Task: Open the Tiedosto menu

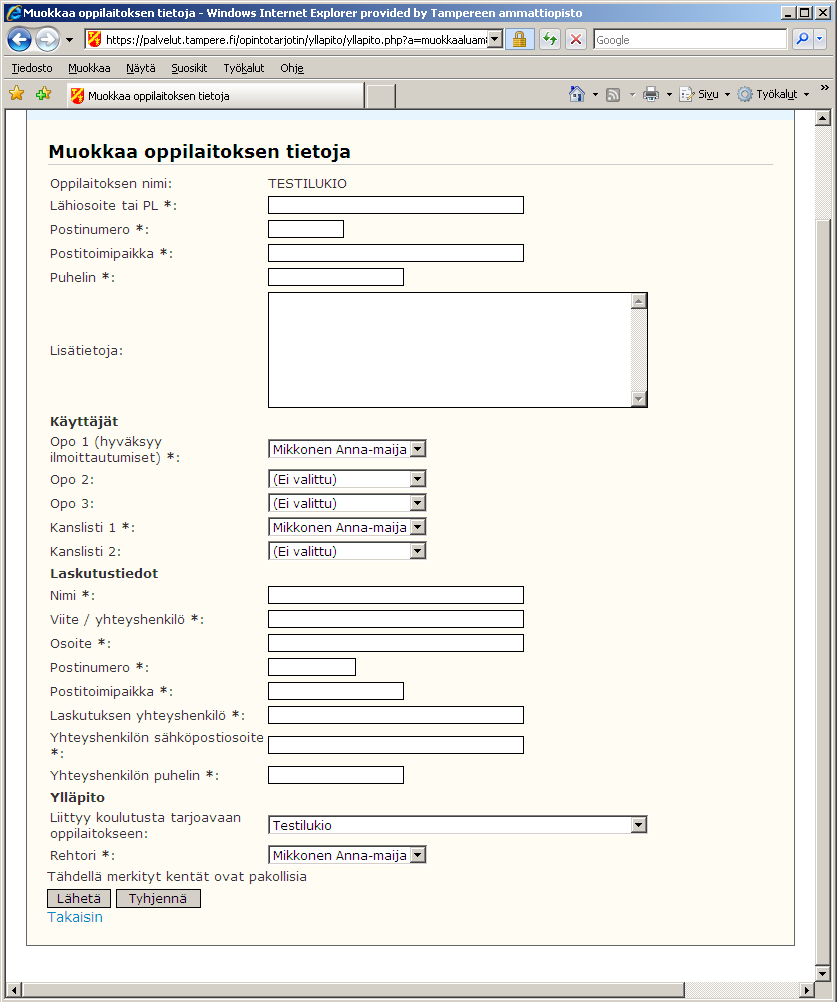Action: 32,68
